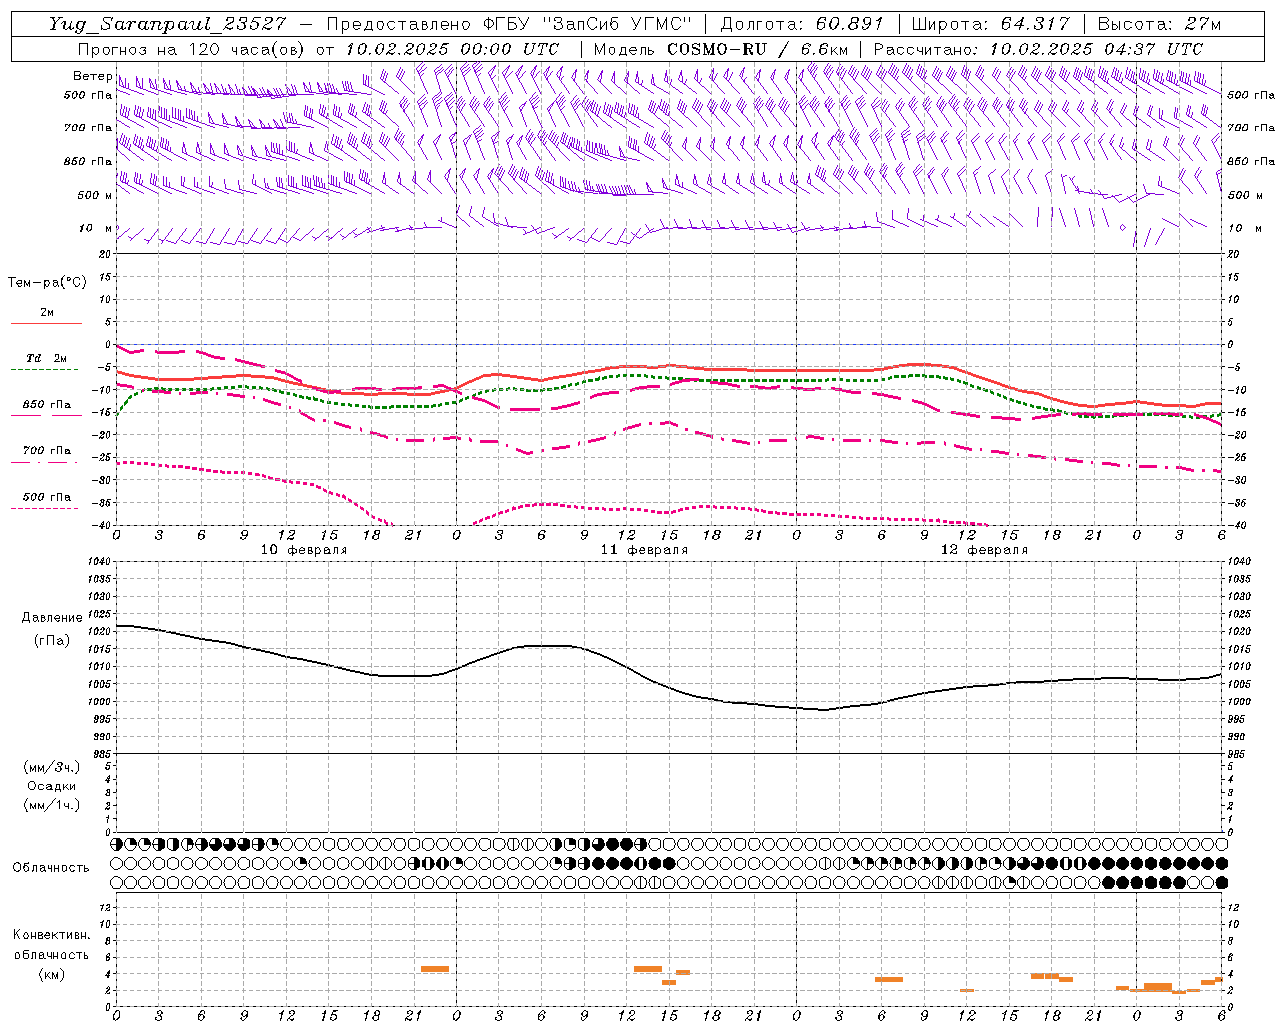Click the Осадки precipitation panel label
Viewport: 1280px width, 1024px height.
click(52, 787)
